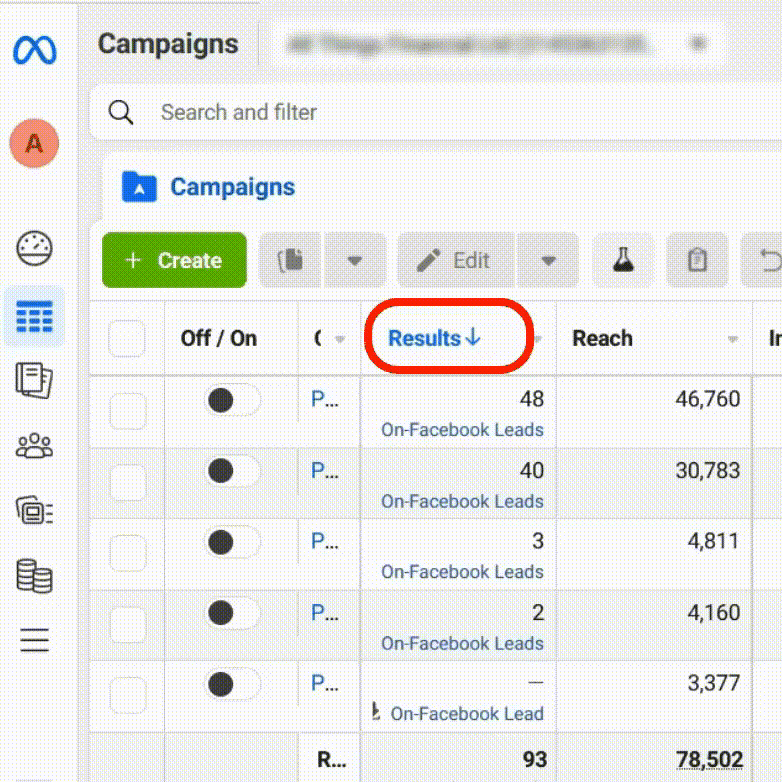Screen dimensions: 782x782
Task: Open the campaign link in the 40-results row
Action: tap(325, 470)
